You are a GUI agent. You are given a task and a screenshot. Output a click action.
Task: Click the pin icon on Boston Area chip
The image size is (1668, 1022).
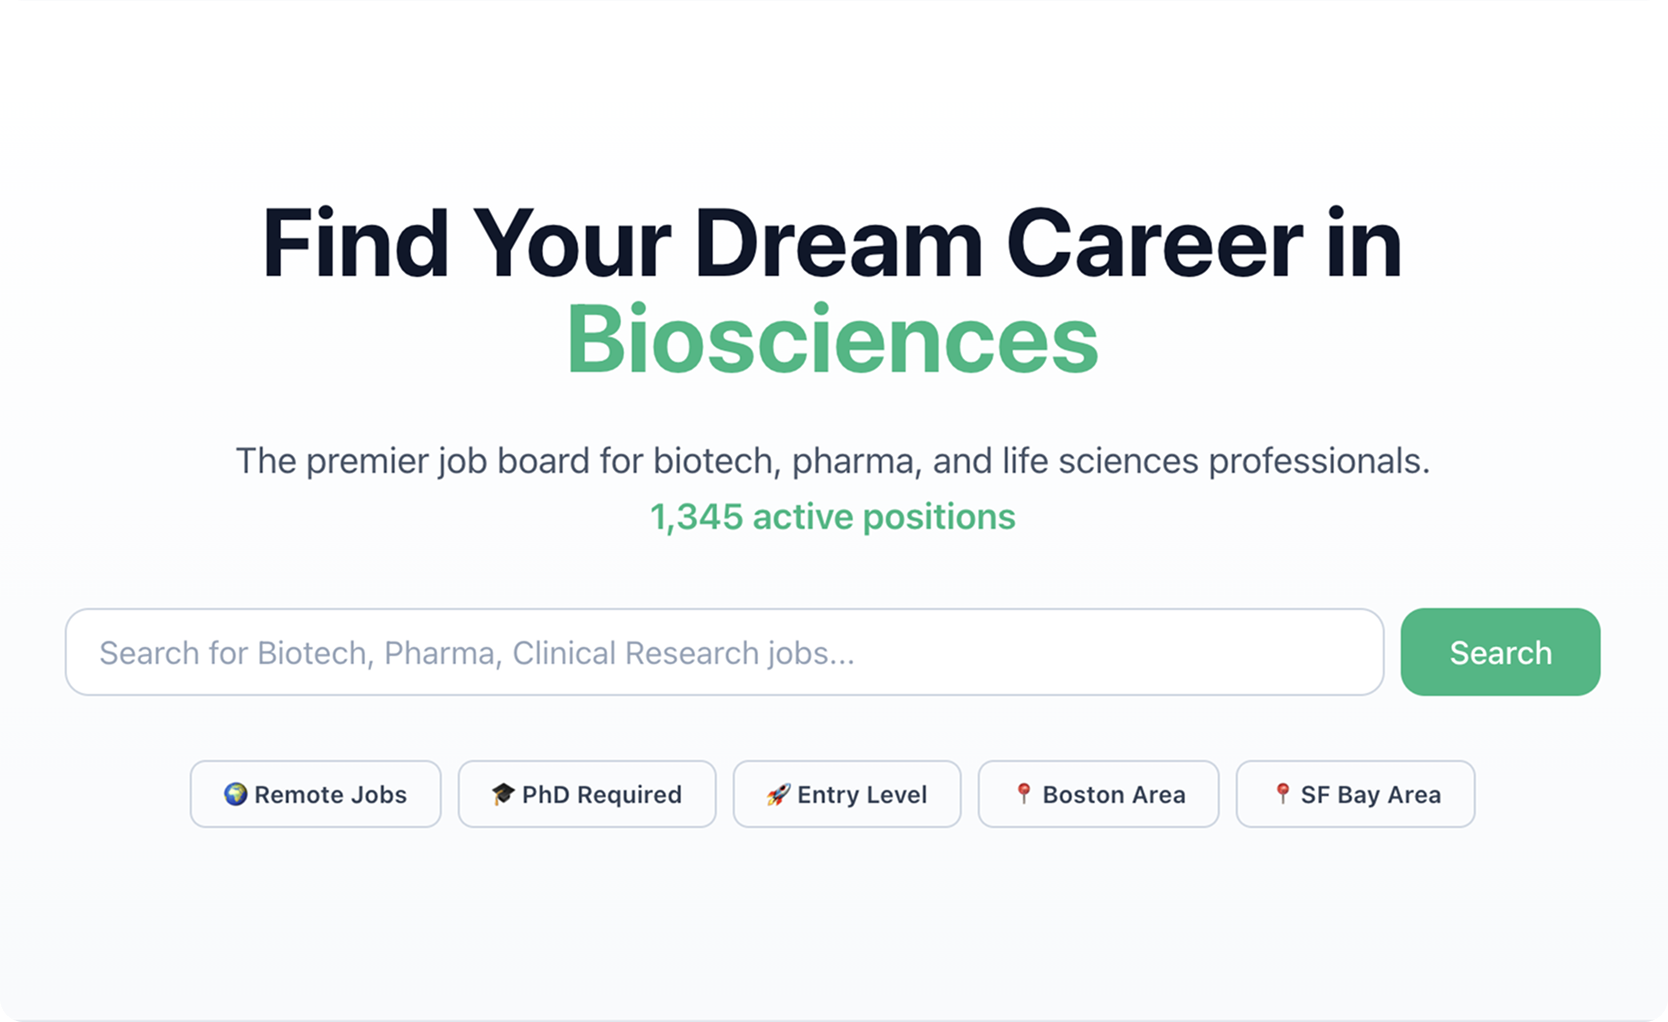click(1024, 794)
